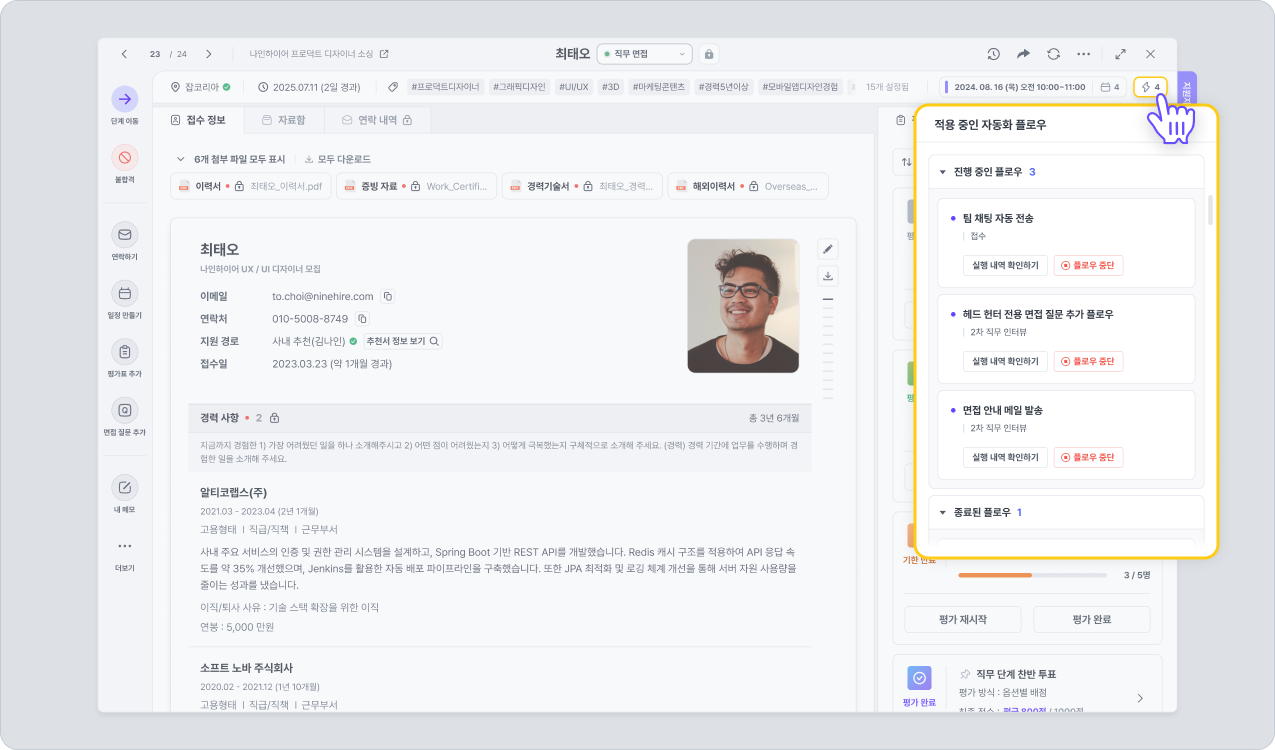
Task: Open the top bar more options icon
Action: [1083, 54]
